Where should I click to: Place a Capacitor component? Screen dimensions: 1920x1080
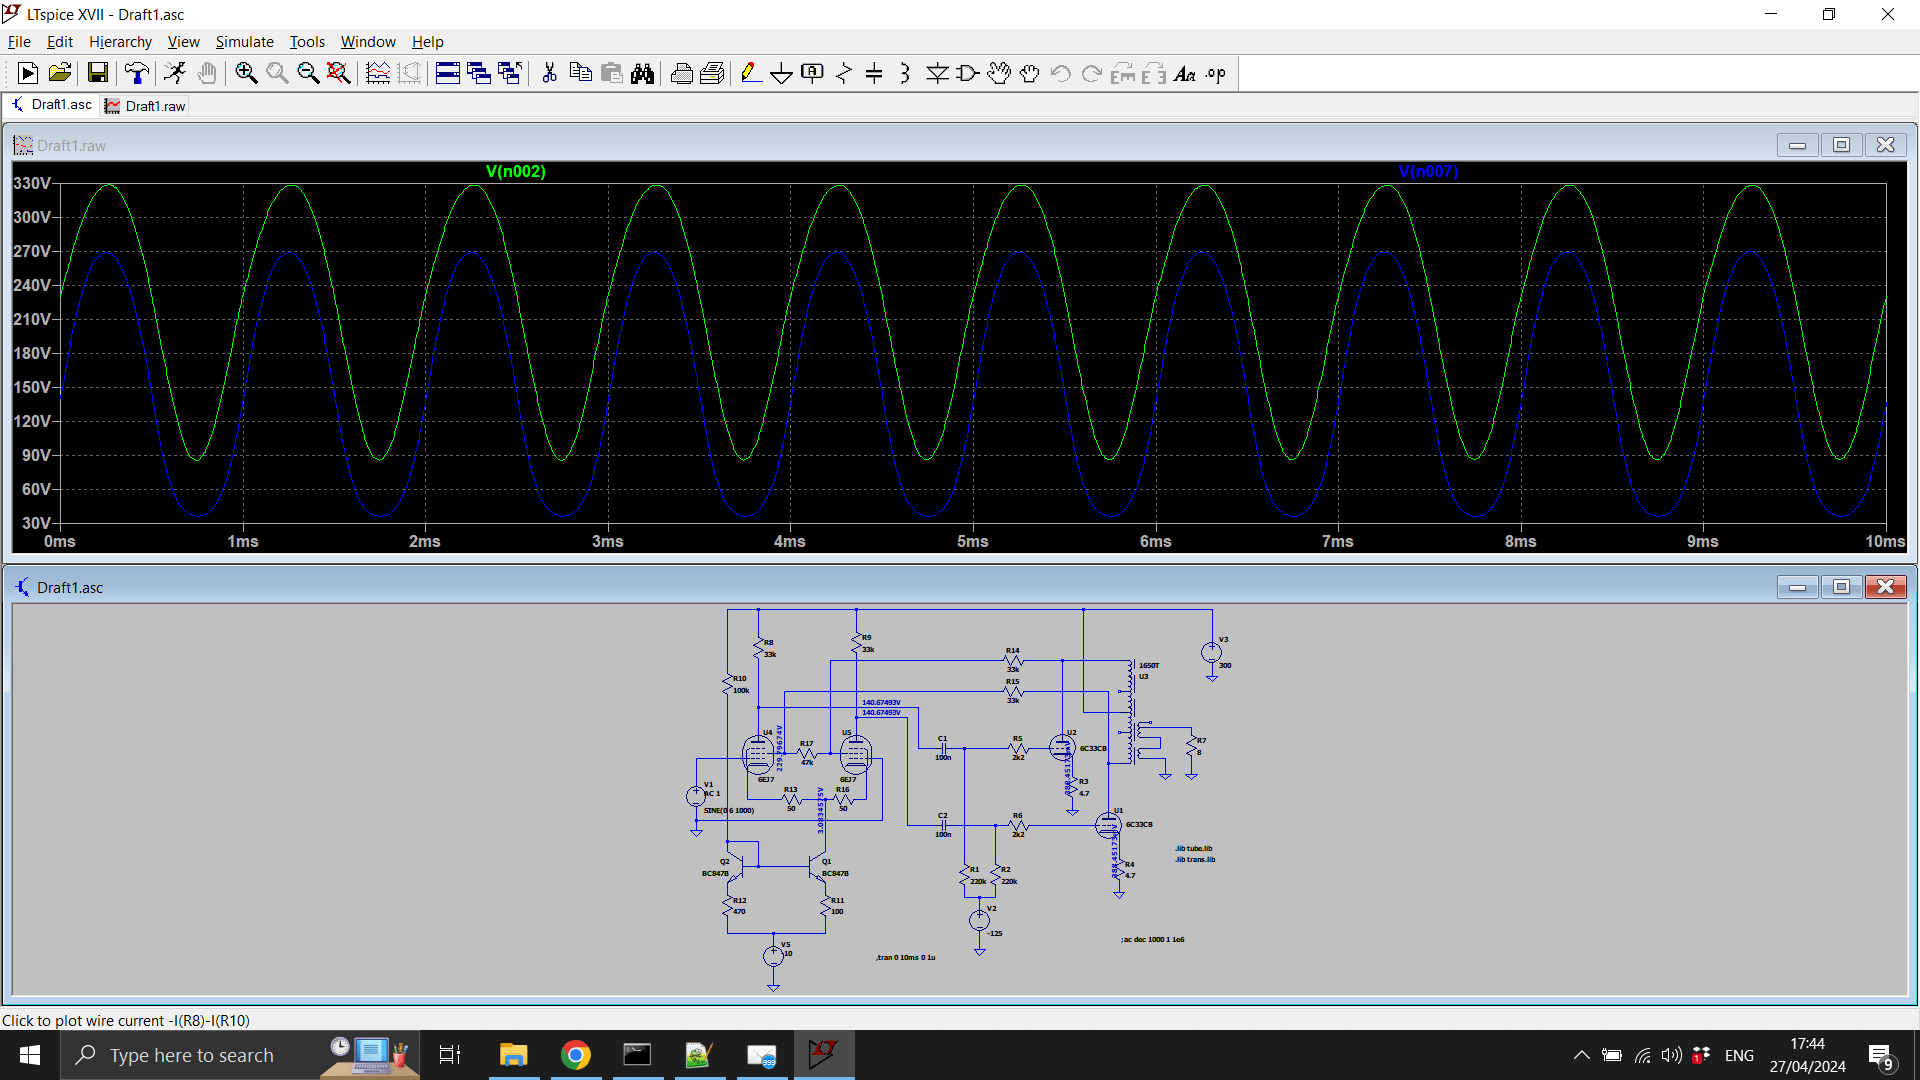874,73
